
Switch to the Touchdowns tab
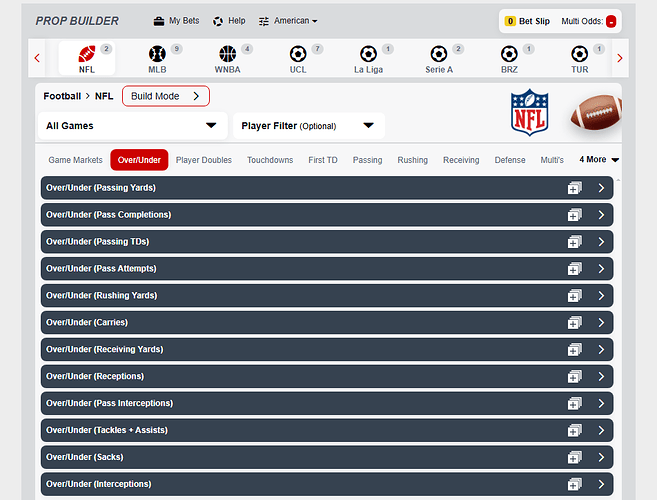click(x=270, y=160)
